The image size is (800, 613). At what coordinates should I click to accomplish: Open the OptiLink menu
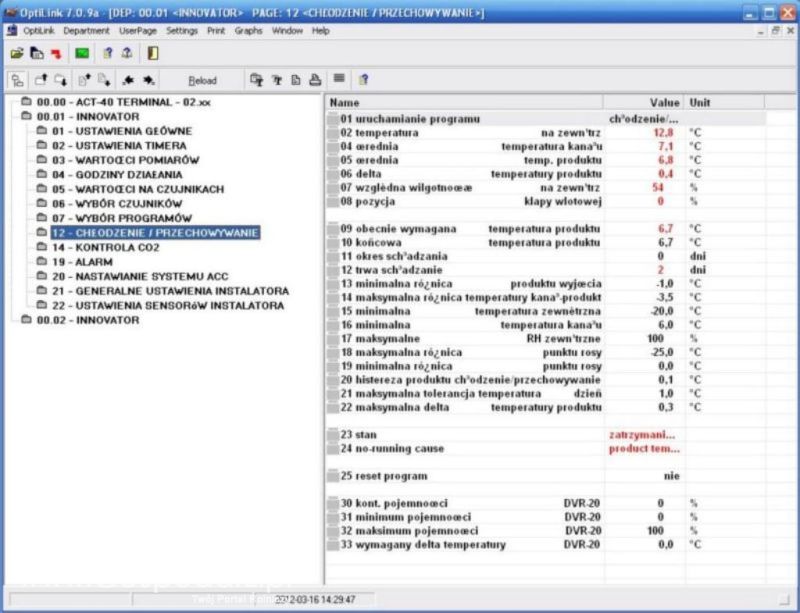(39, 31)
